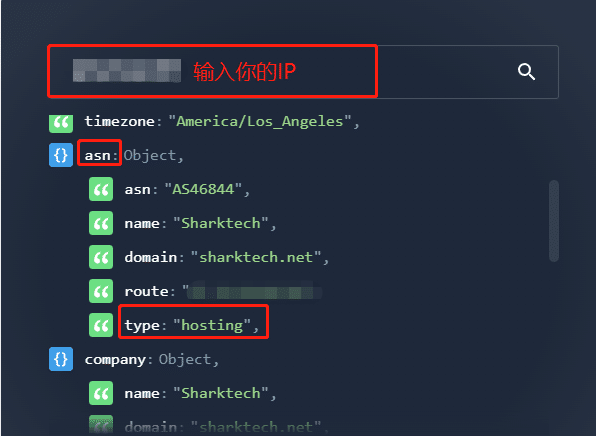Image resolution: width=596 pixels, height=436 pixels.
Task: Click string icon beside AS46844 value
Action: tap(101, 189)
